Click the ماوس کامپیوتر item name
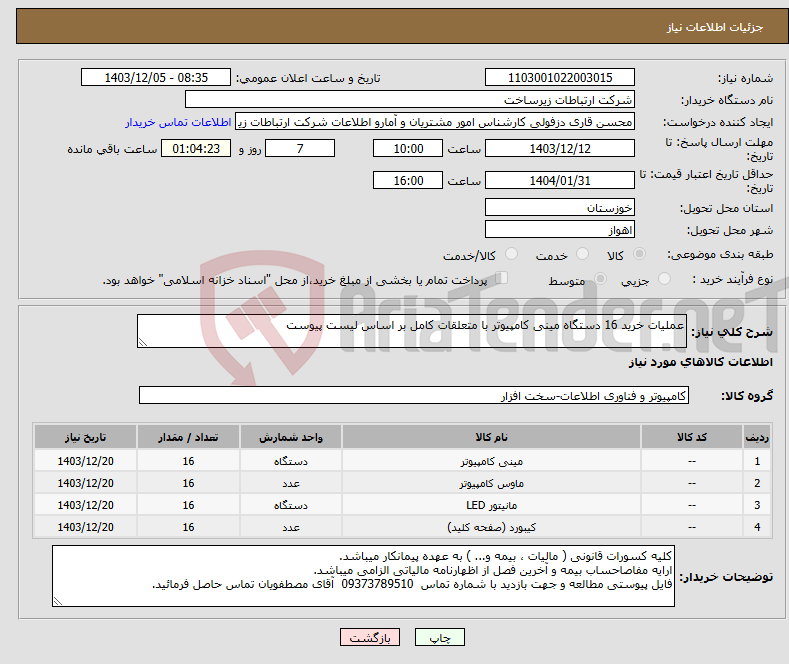 (491, 483)
